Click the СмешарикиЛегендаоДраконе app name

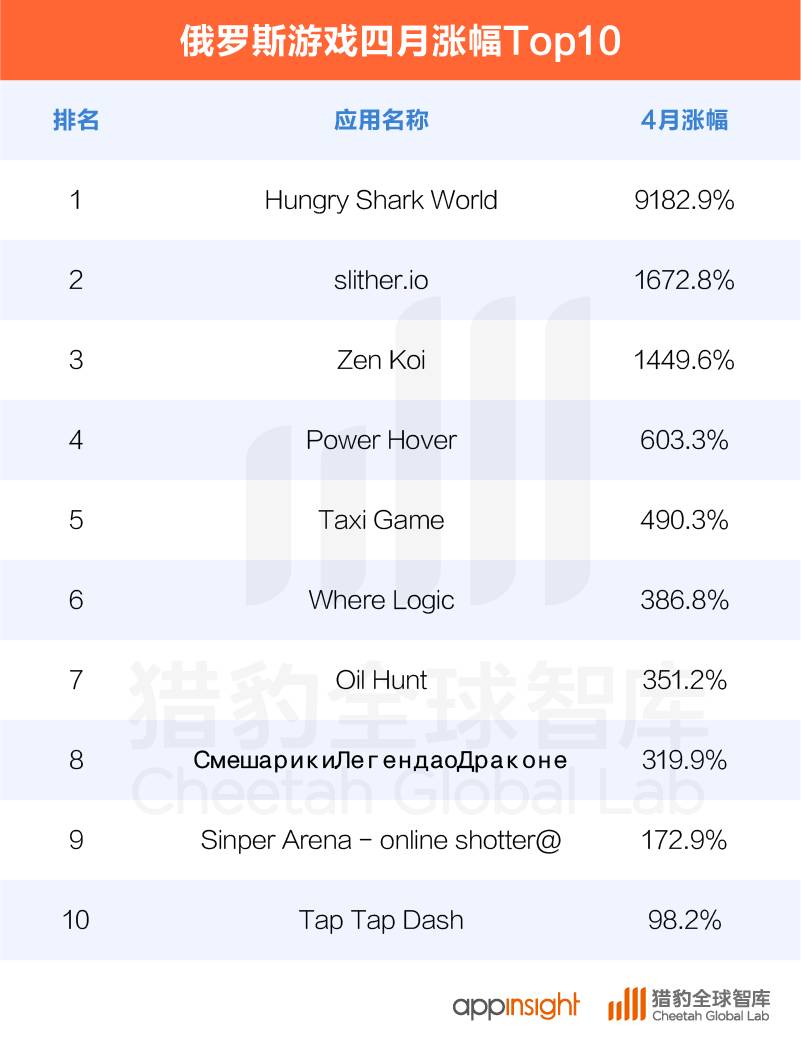click(x=381, y=760)
